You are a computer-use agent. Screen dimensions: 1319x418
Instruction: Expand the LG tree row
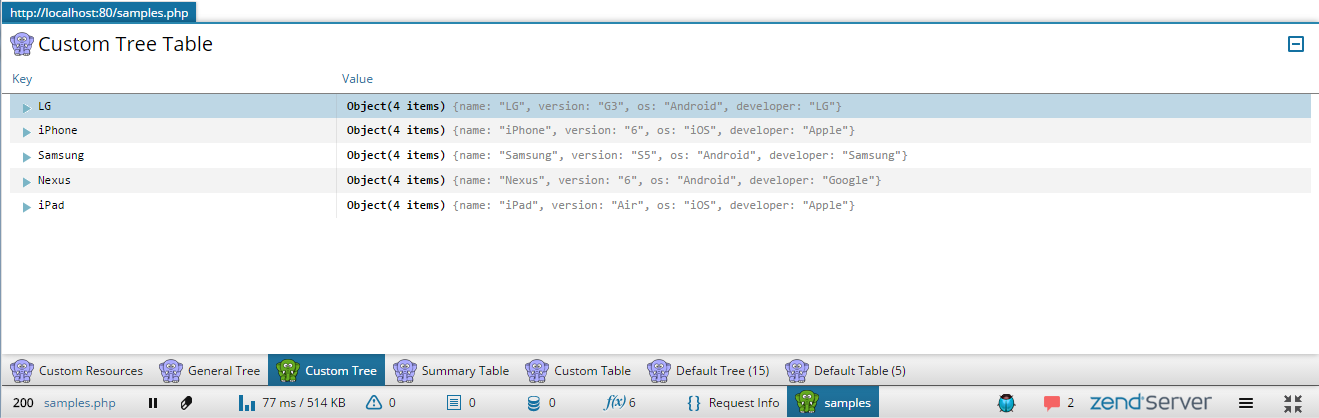(27, 106)
